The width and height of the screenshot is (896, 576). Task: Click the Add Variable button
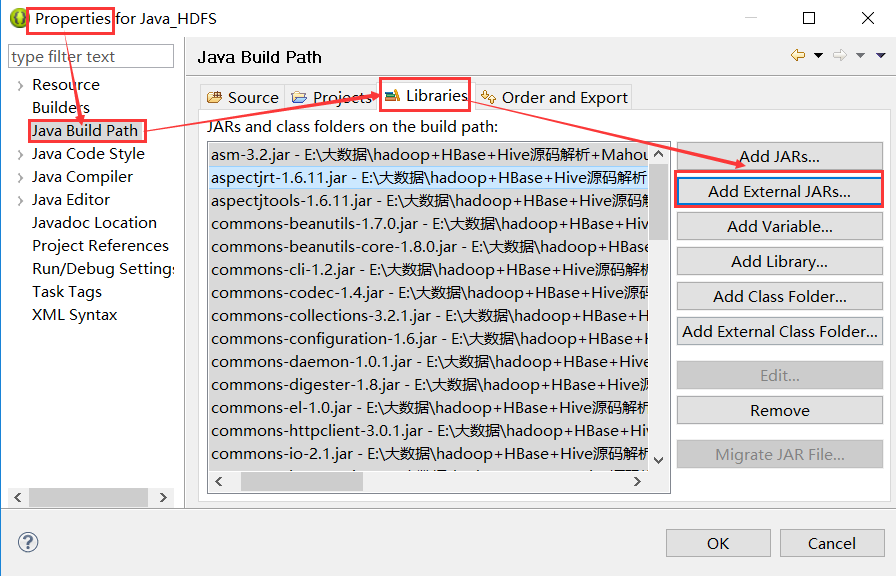(x=778, y=225)
